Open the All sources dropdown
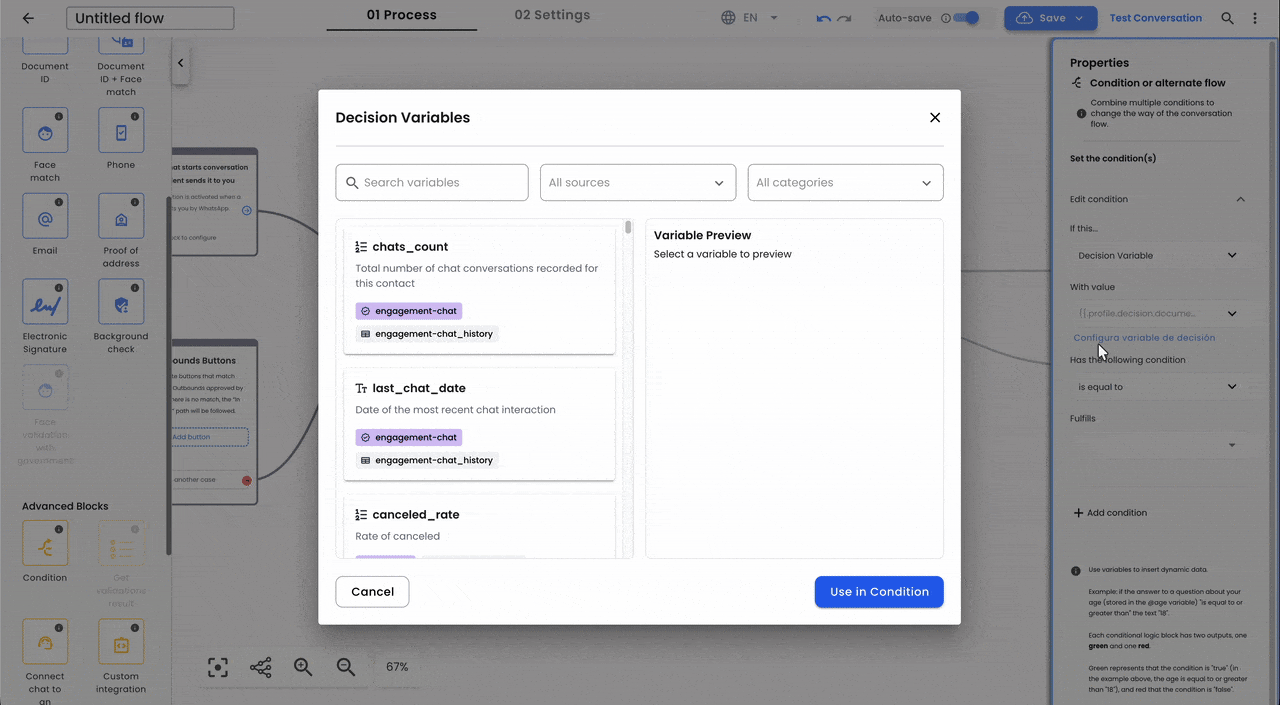 [637, 182]
